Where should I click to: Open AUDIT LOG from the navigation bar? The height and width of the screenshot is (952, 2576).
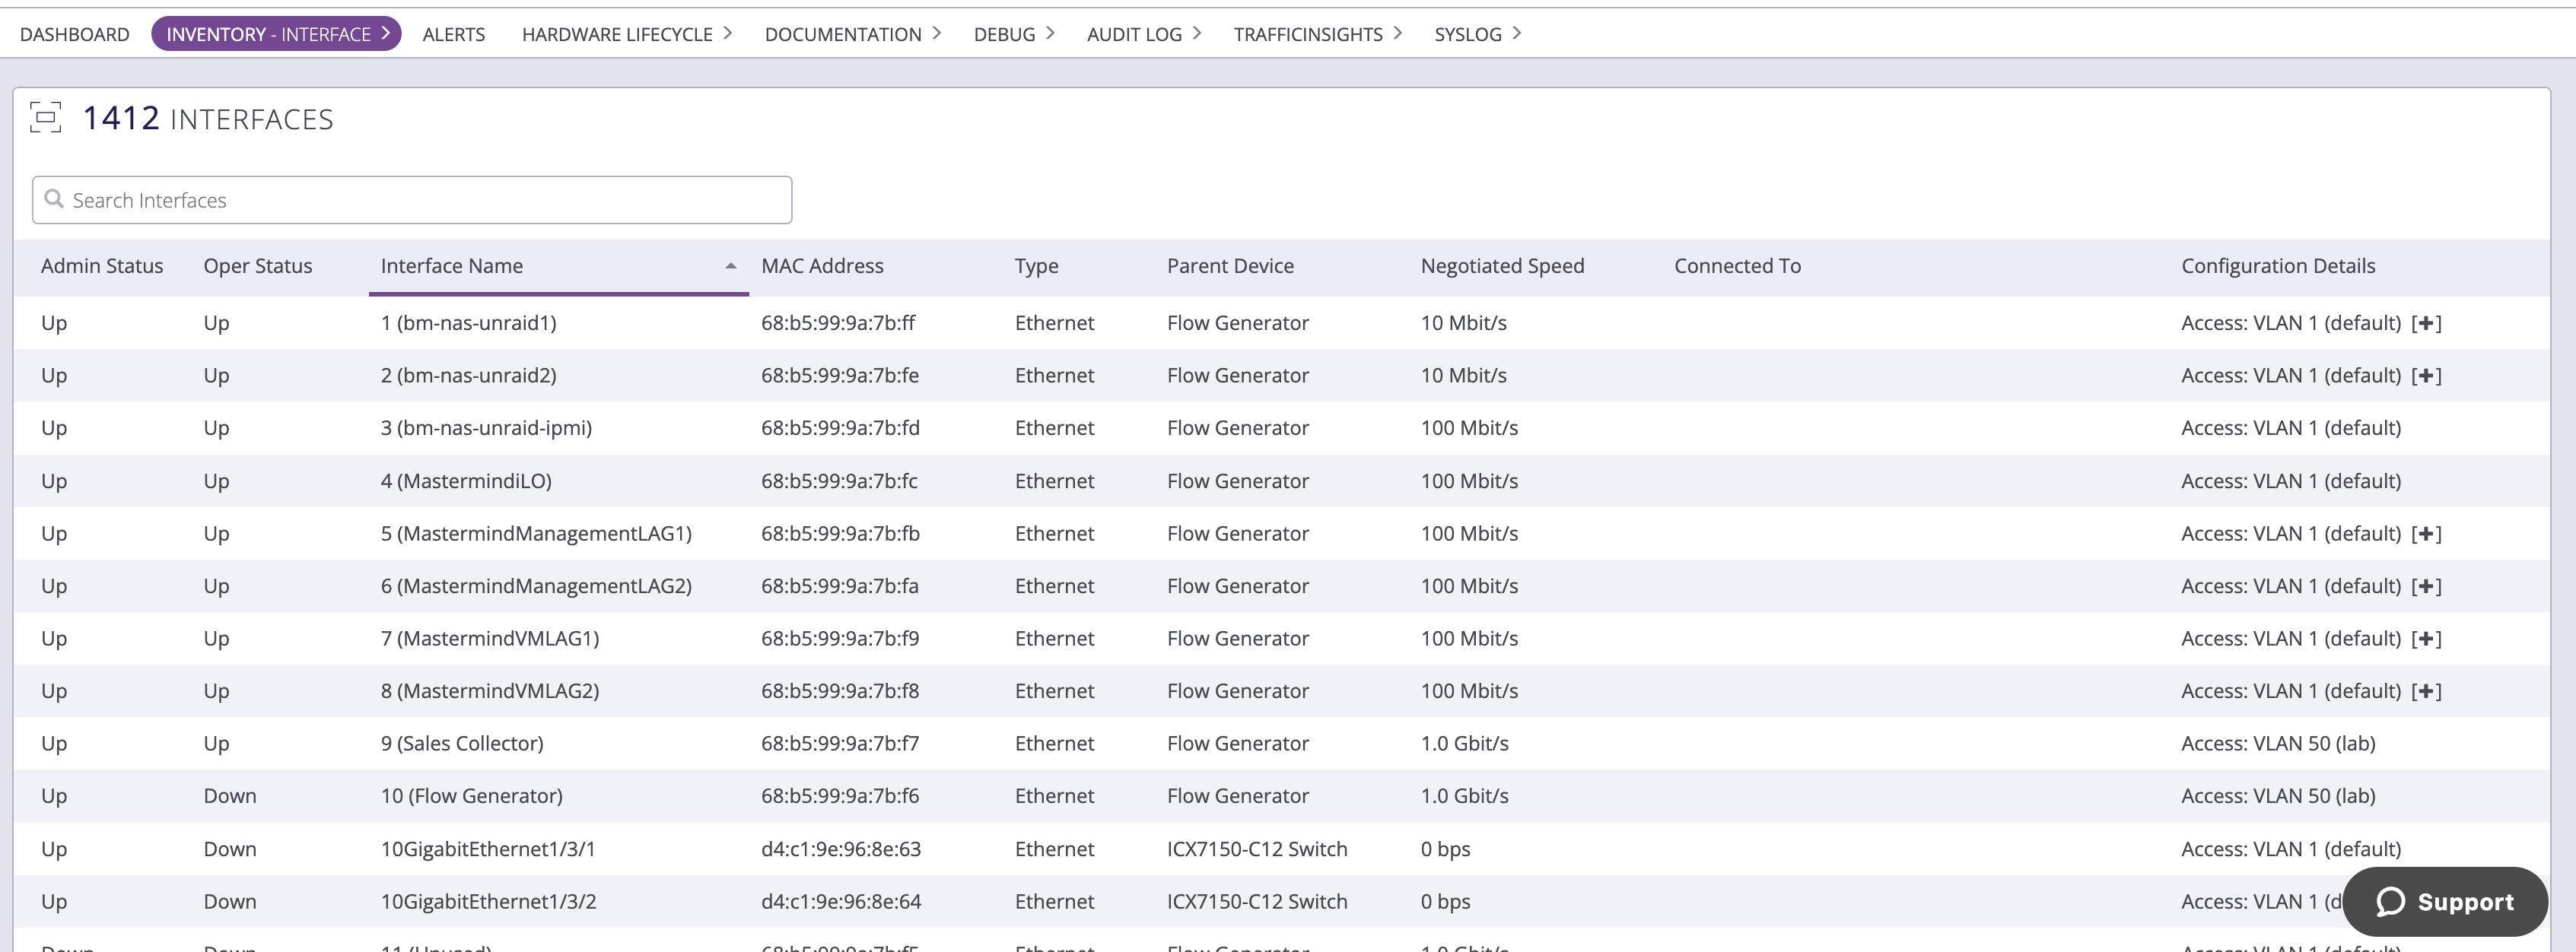coord(1135,33)
